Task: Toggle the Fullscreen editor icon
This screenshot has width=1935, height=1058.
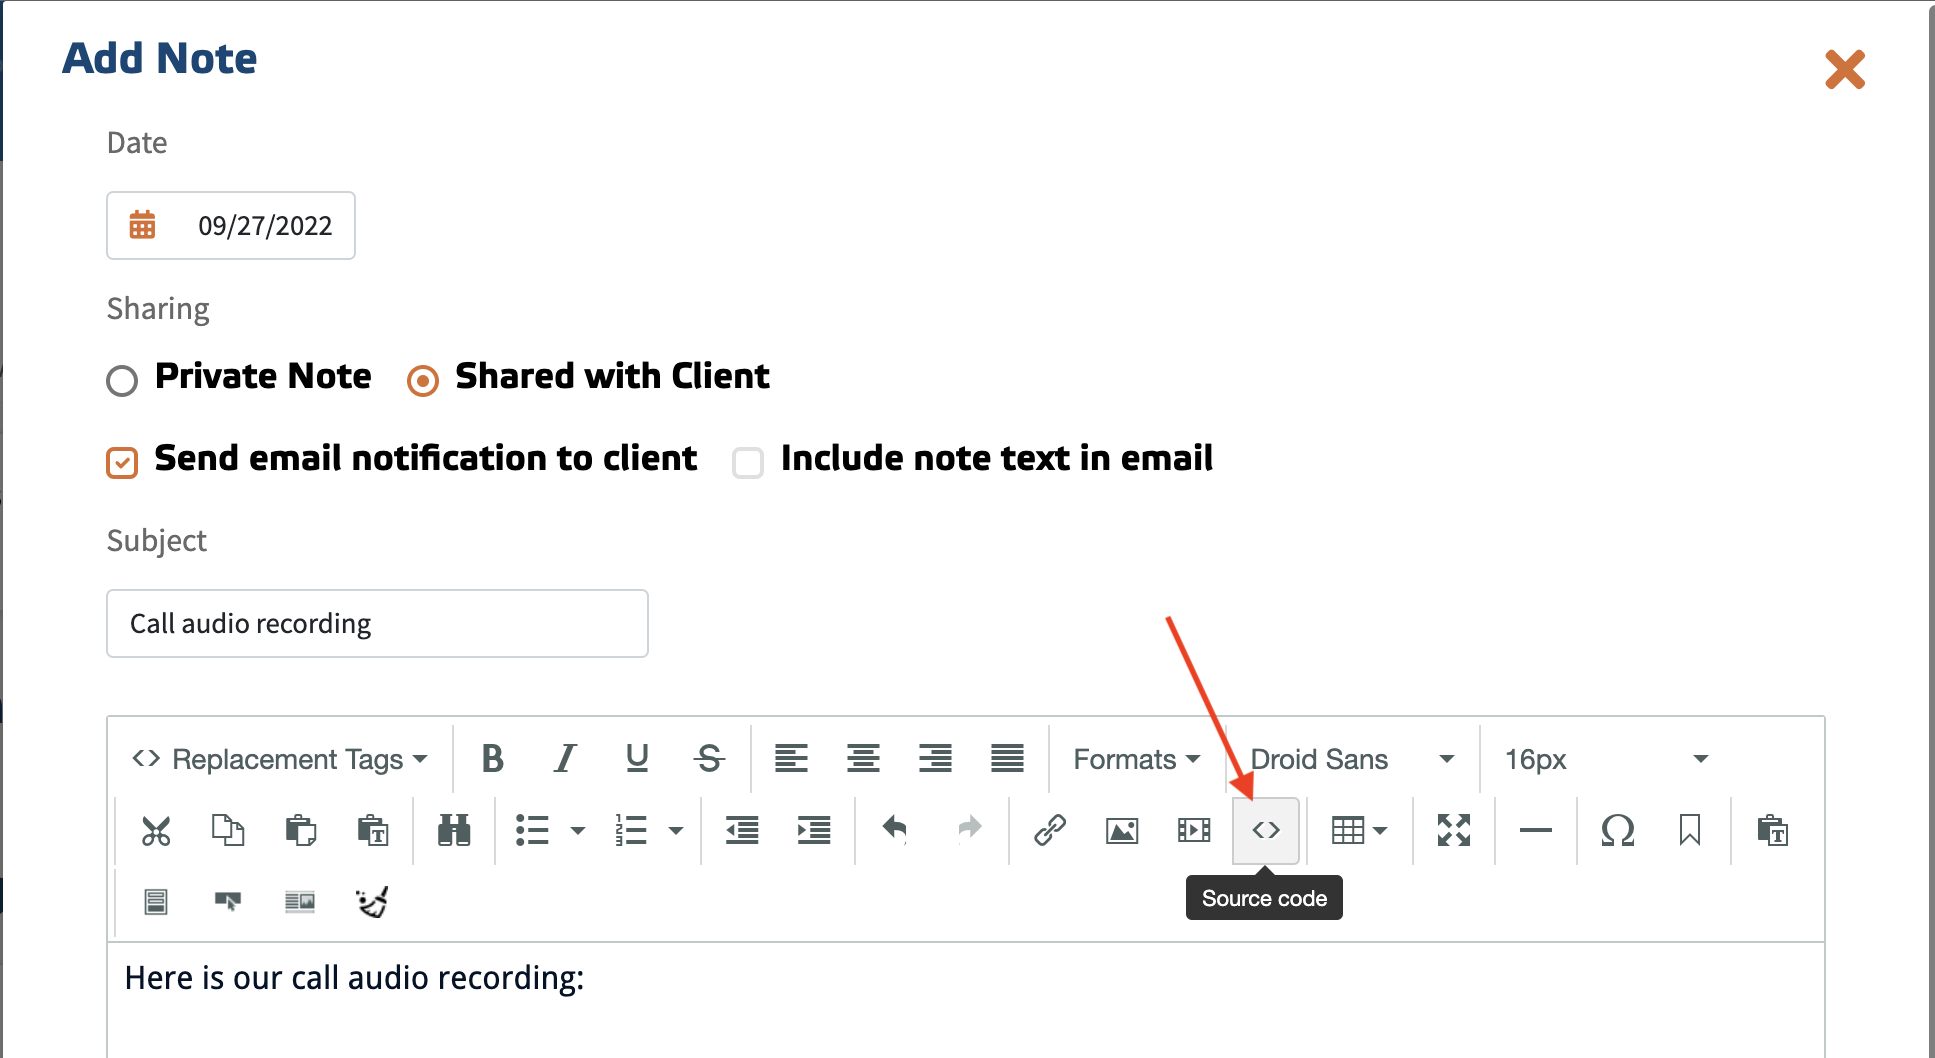Action: 1454,830
